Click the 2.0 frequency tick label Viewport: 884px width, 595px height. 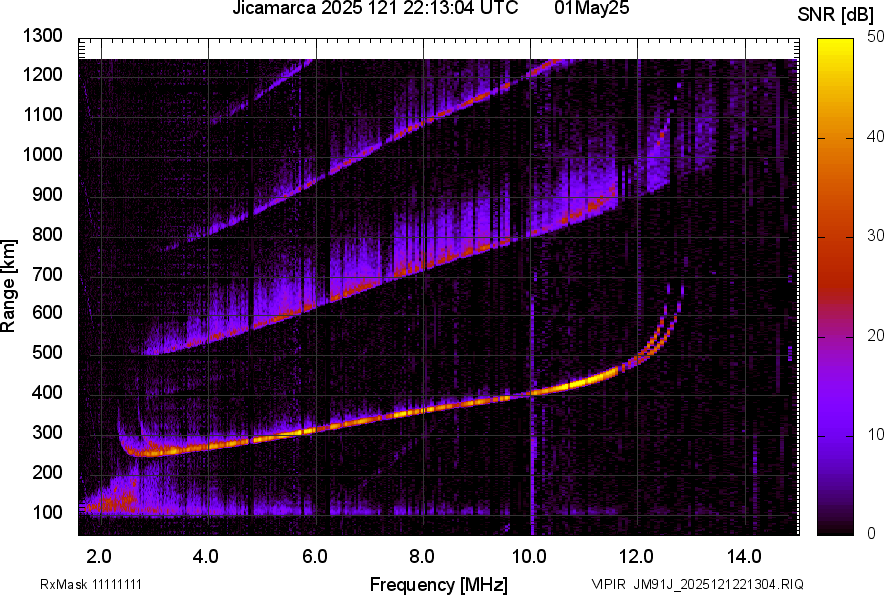(x=99, y=557)
